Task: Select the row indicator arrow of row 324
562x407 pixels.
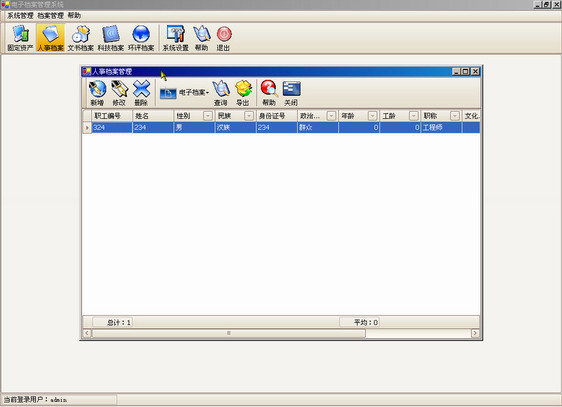Action: [x=87, y=128]
